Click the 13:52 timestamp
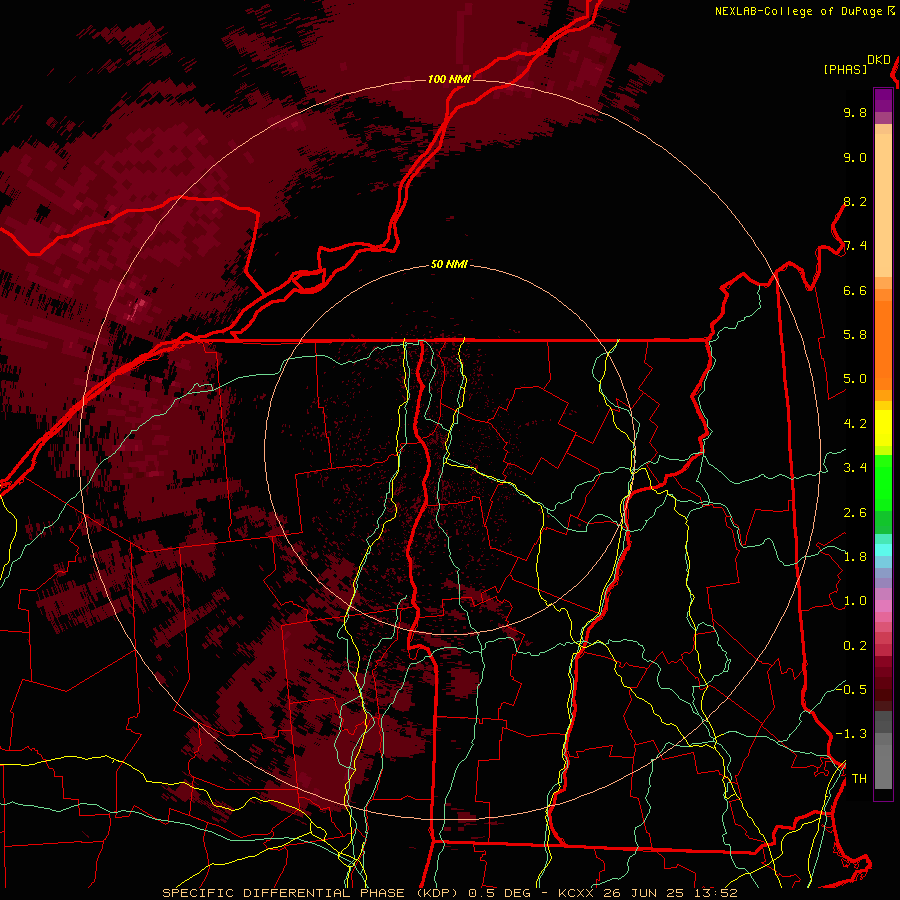 coord(717,893)
